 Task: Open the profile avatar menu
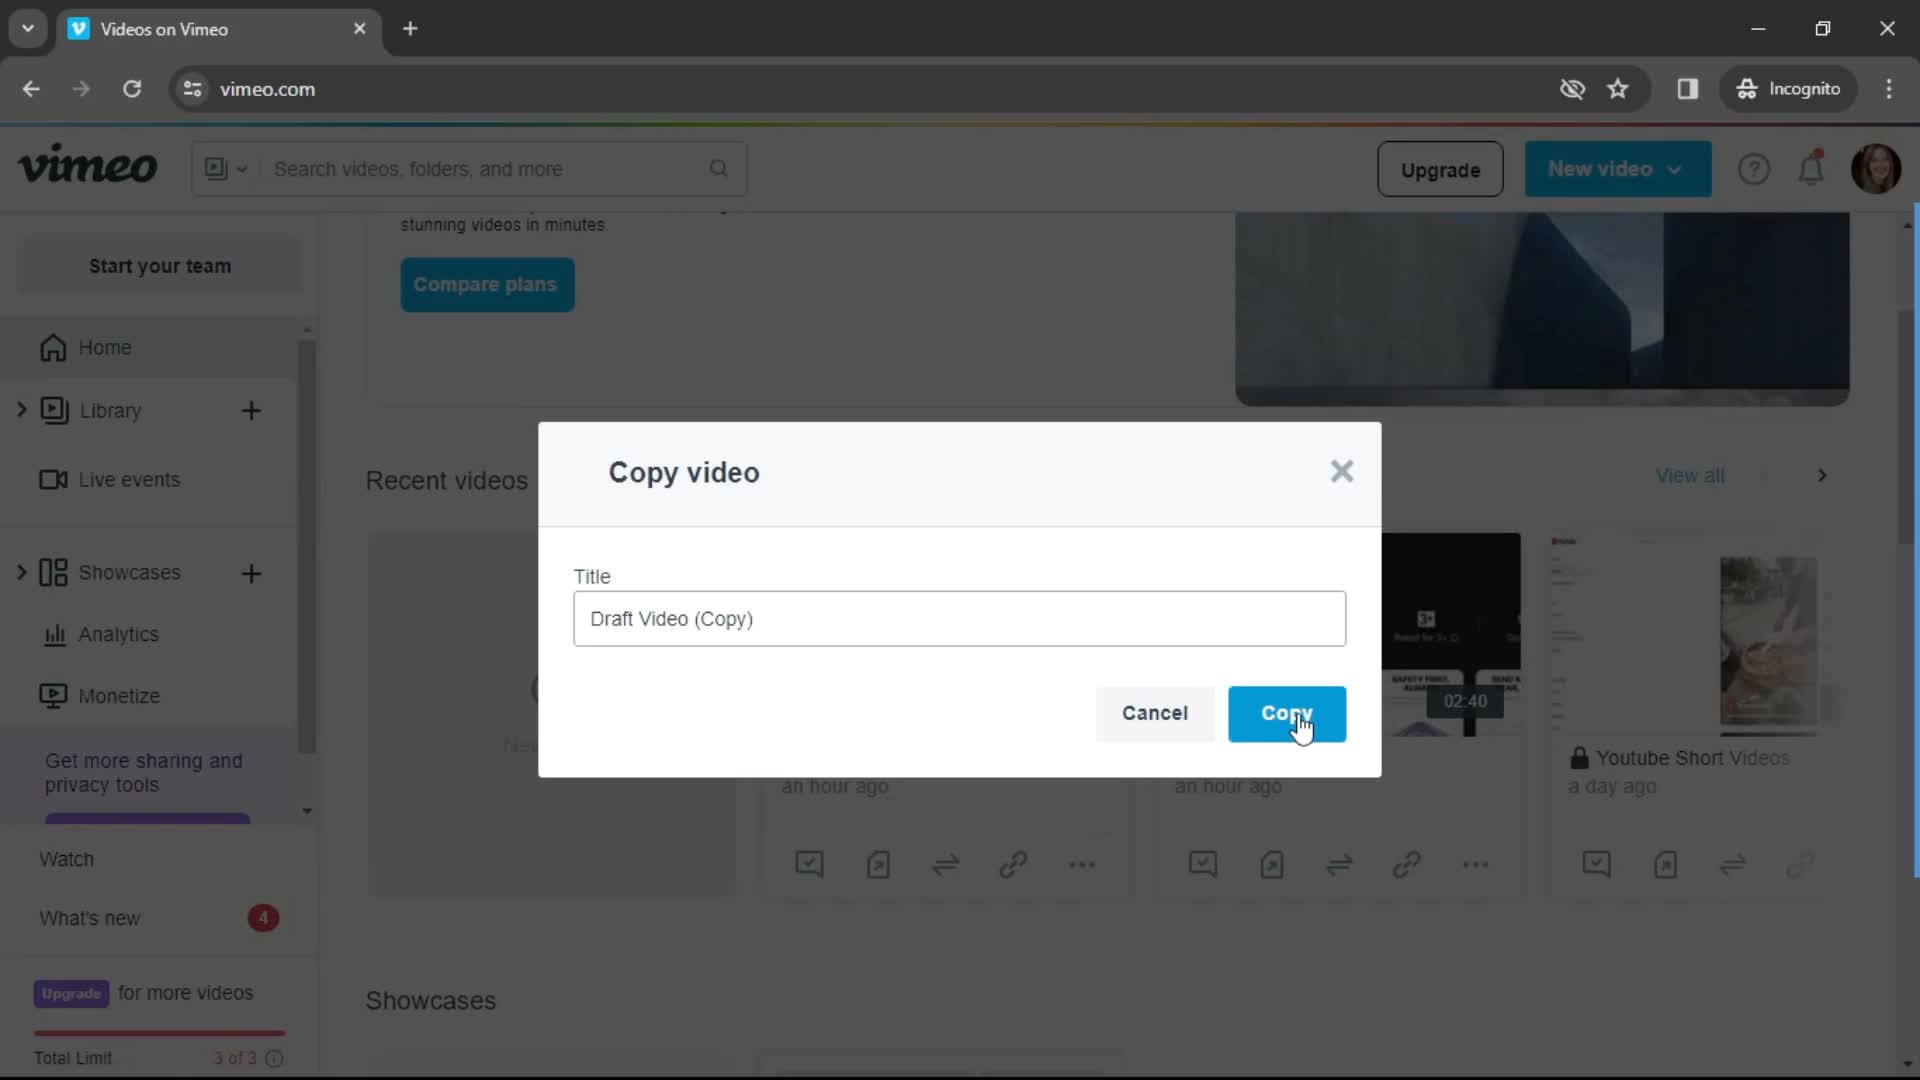pos(1875,169)
